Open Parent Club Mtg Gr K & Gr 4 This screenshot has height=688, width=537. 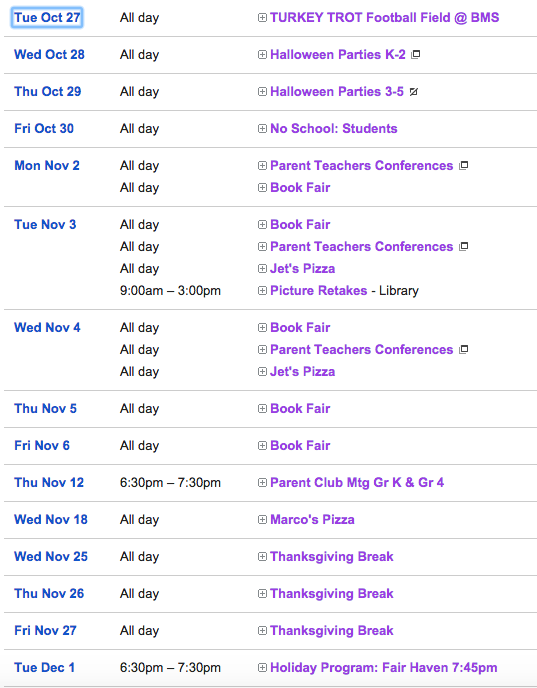(357, 483)
